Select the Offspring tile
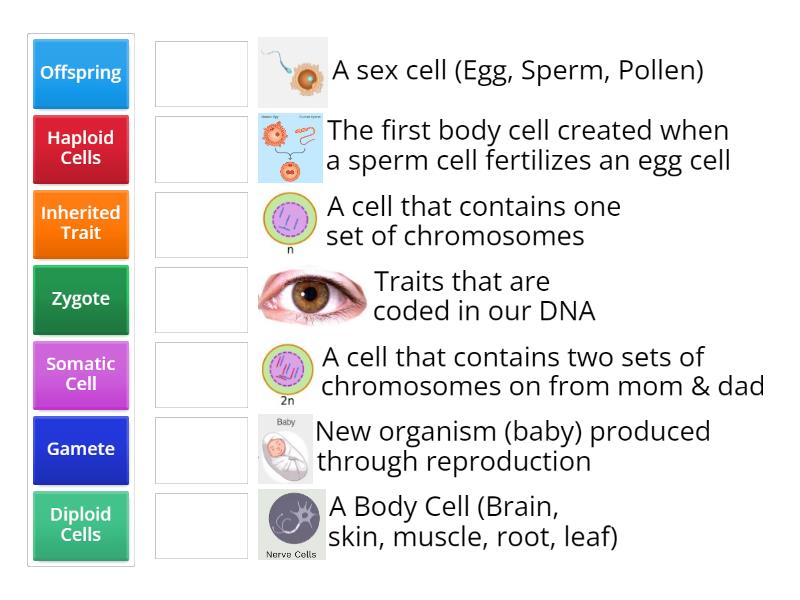Viewport: 800px width, 600px height. 80,73
